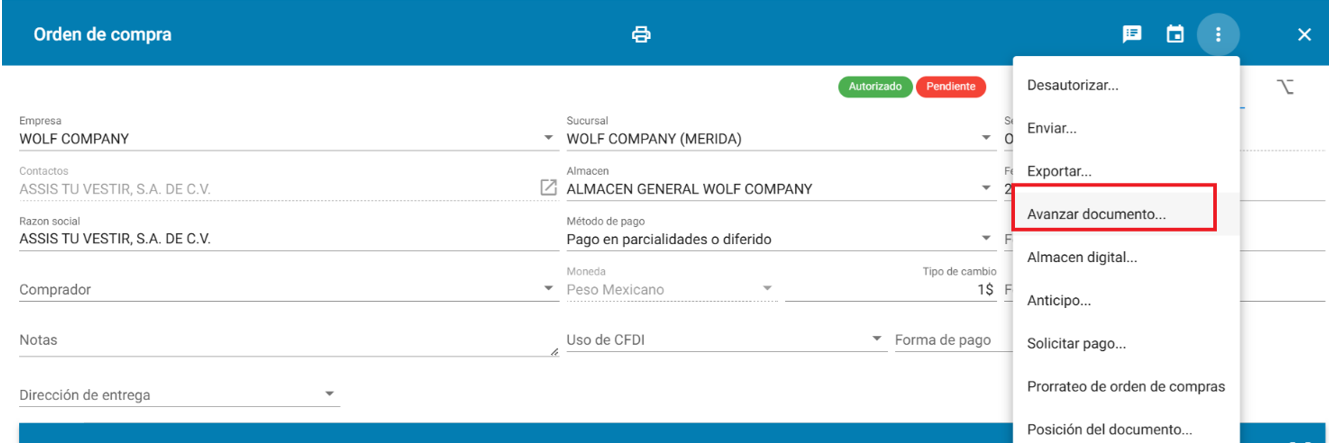Click the red Pendiente status badge
This screenshot has height=445, width=1329.
pyautogui.click(x=951, y=87)
